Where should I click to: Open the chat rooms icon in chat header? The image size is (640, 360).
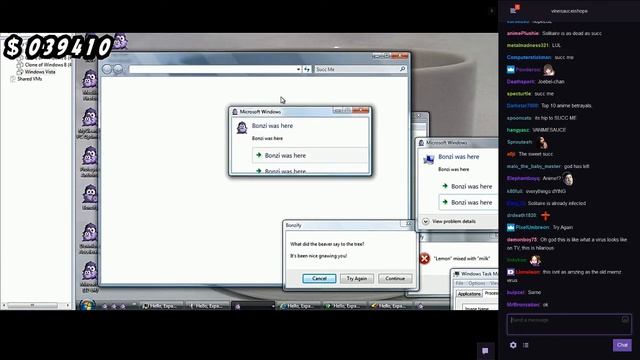pyautogui.click(x=514, y=10)
